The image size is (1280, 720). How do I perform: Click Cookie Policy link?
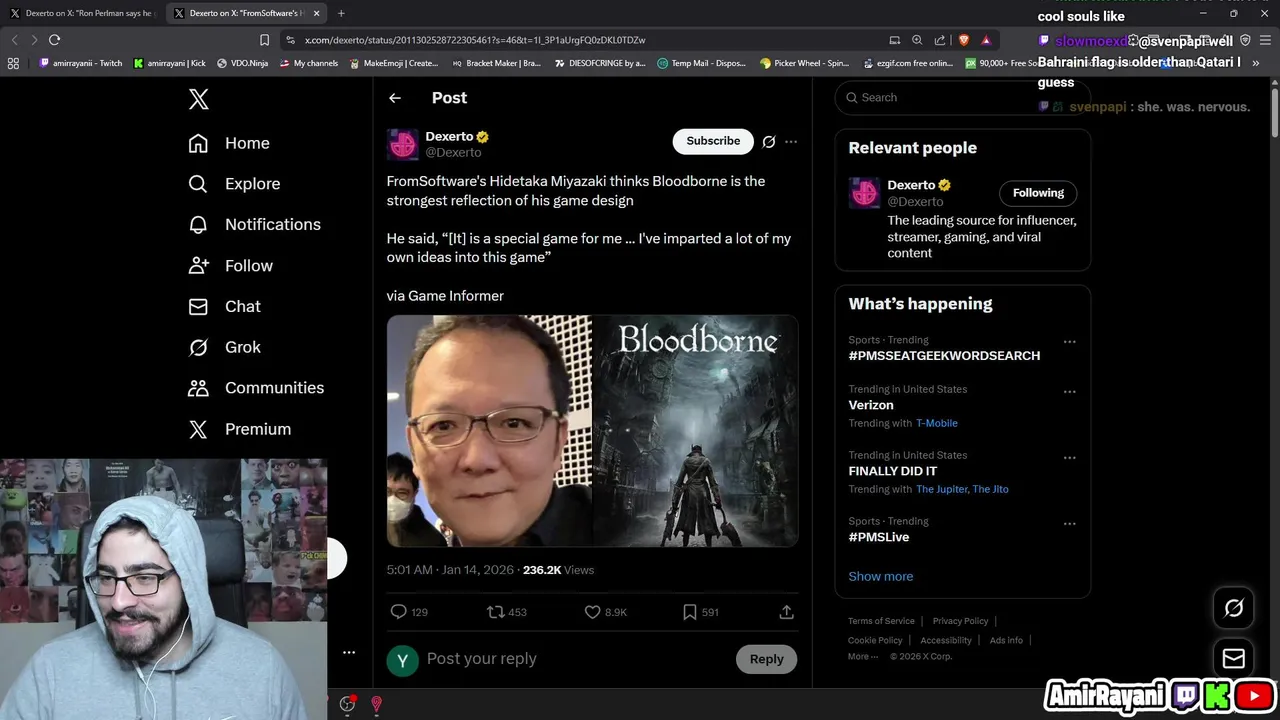click(x=875, y=640)
